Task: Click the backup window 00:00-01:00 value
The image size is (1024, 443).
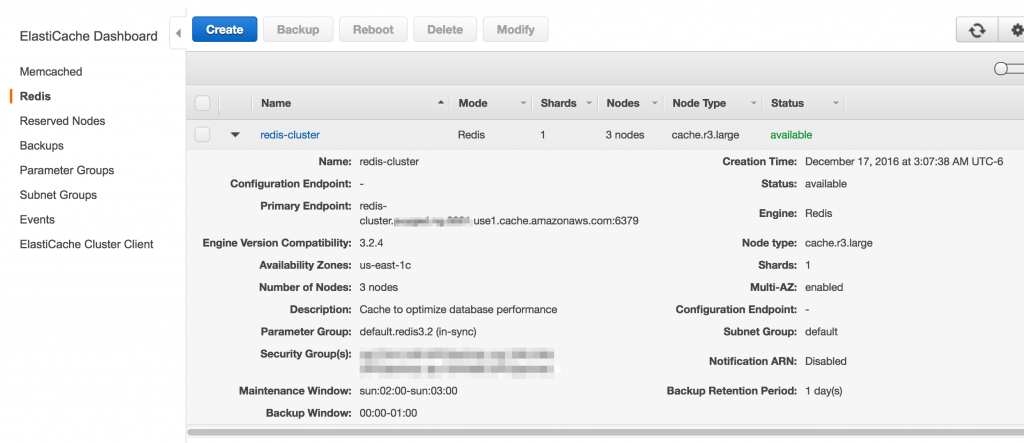Action: pyautogui.click(x=388, y=413)
